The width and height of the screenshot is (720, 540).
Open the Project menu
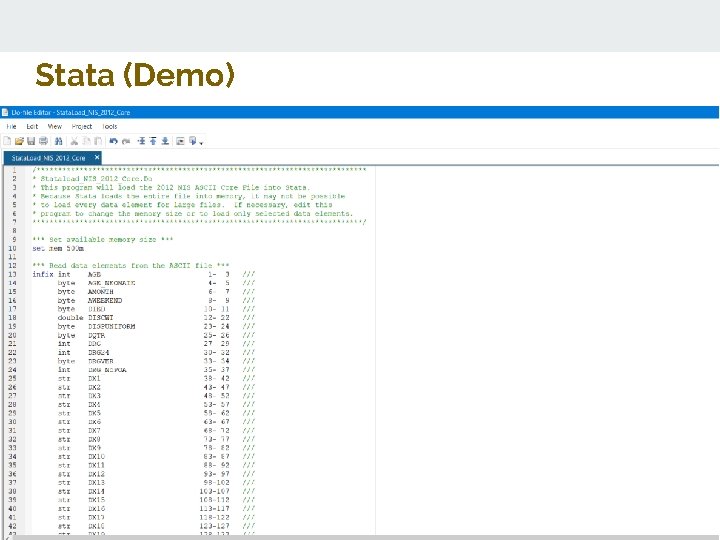point(82,126)
